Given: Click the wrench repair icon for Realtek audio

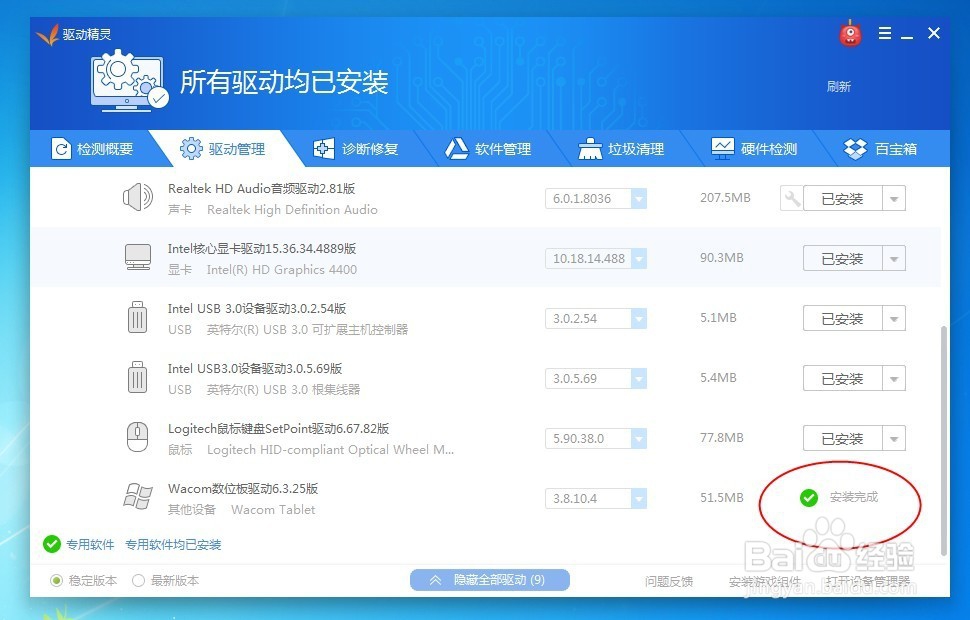Looking at the screenshot, I should (x=791, y=199).
